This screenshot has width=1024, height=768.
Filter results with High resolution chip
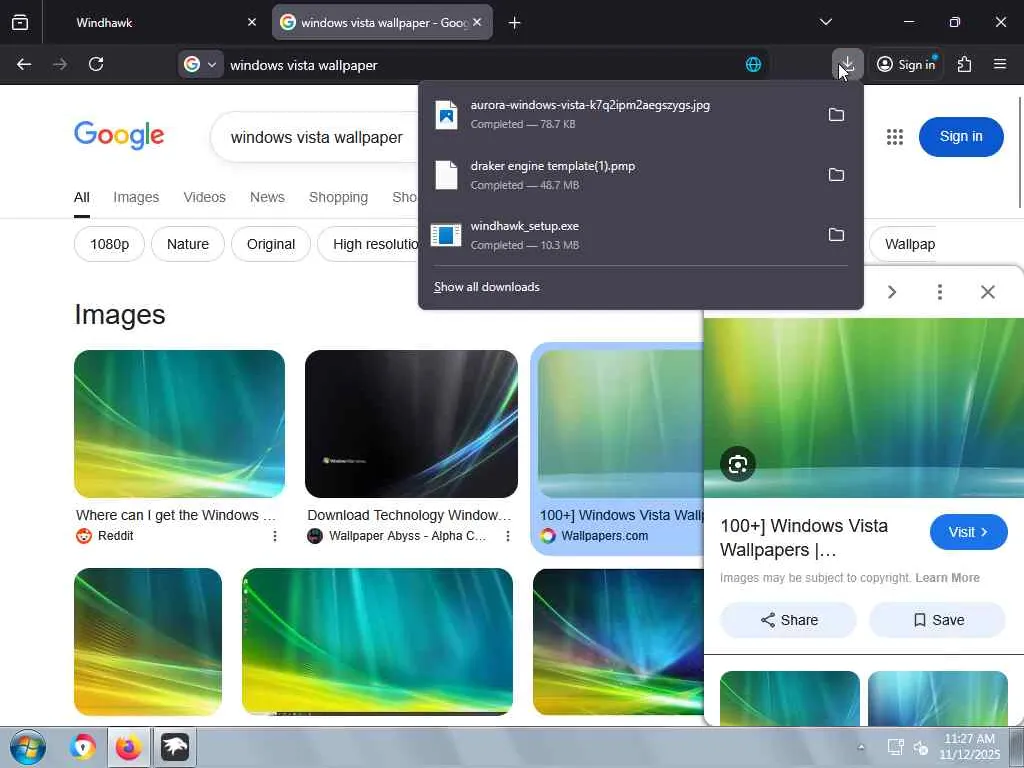coord(369,244)
